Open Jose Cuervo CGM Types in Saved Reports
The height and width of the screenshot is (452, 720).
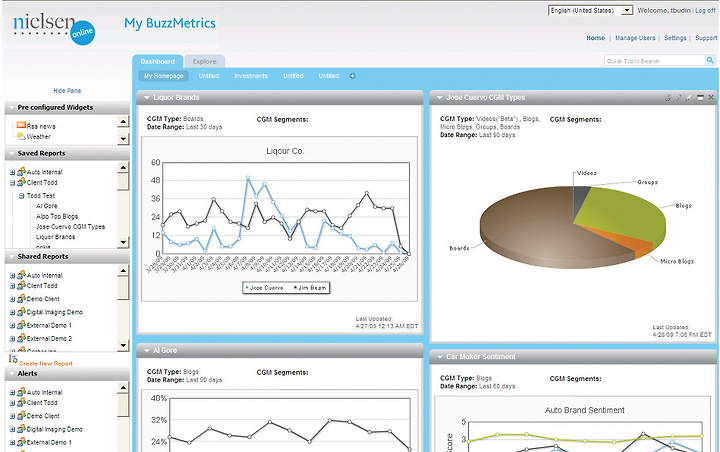point(70,226)
